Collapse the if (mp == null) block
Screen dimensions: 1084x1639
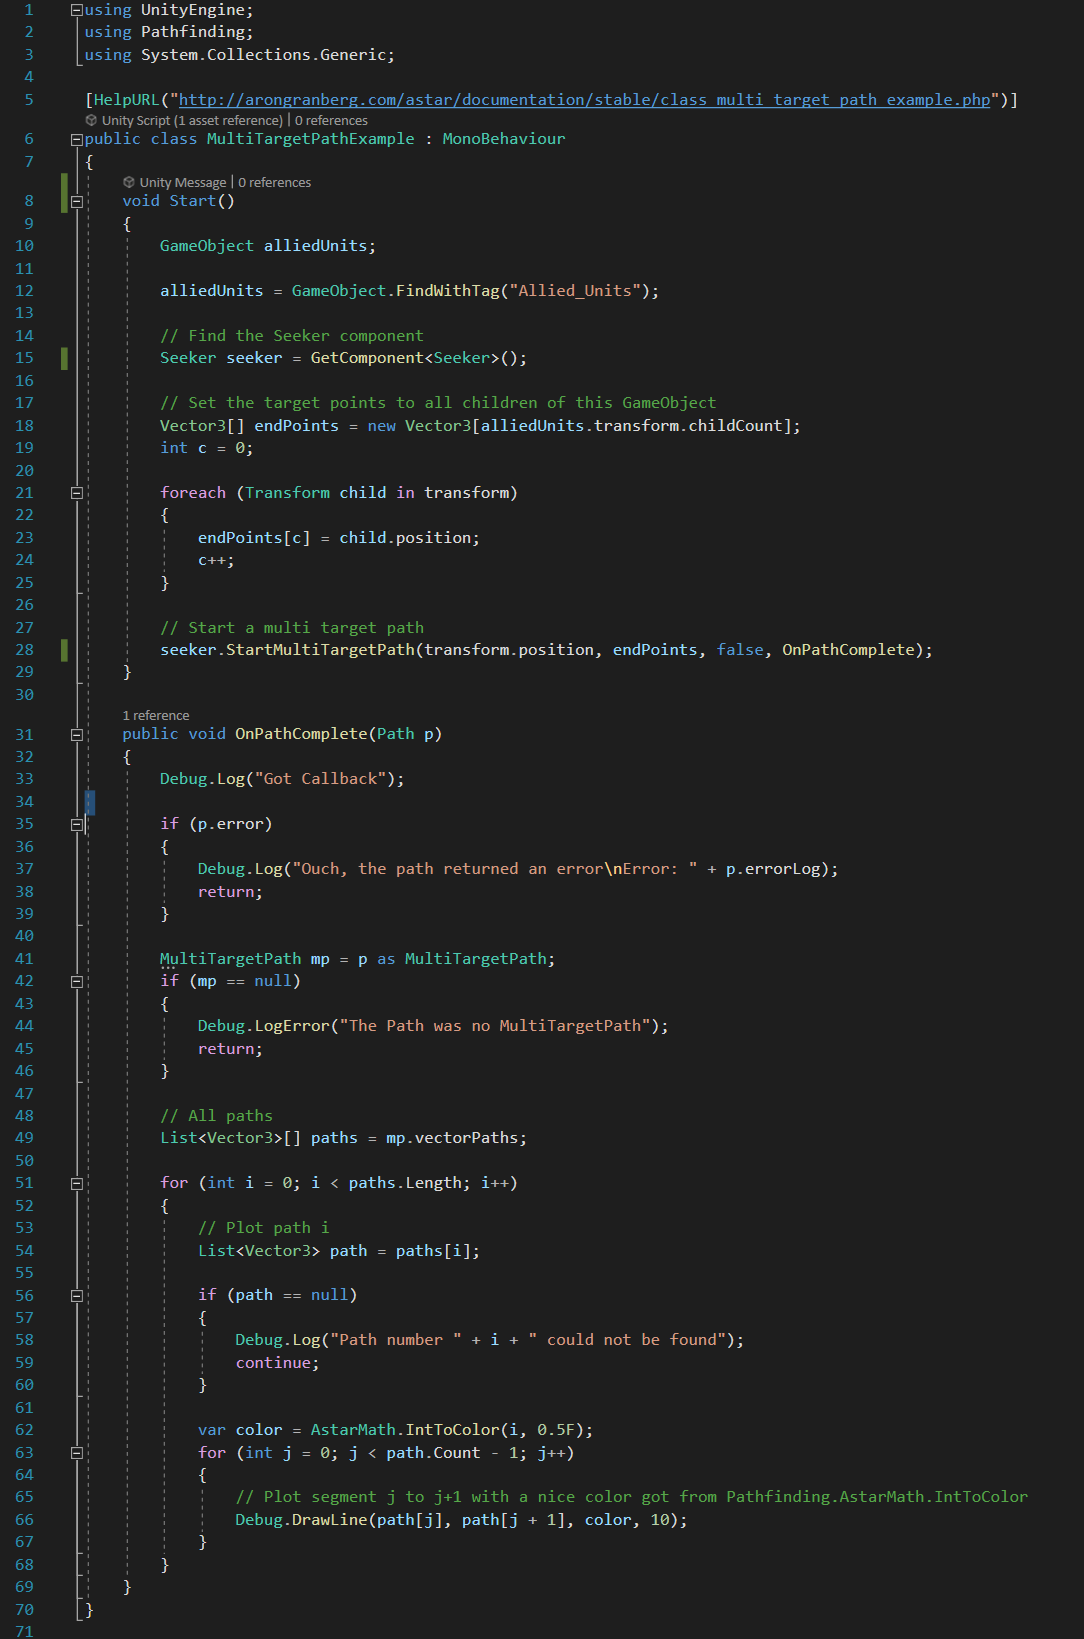(x=77, y=981)
